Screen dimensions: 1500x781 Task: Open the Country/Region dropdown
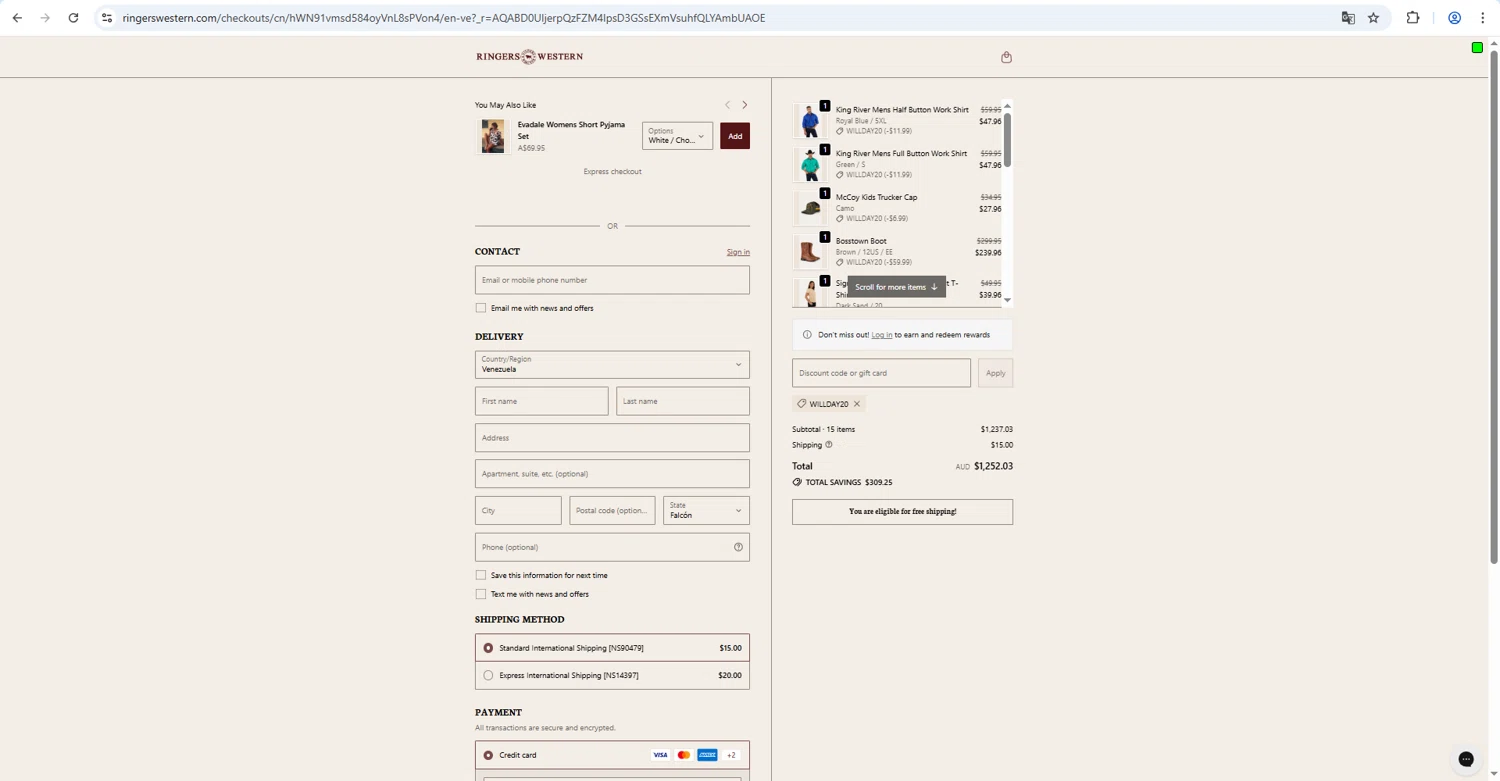(612, 364)
